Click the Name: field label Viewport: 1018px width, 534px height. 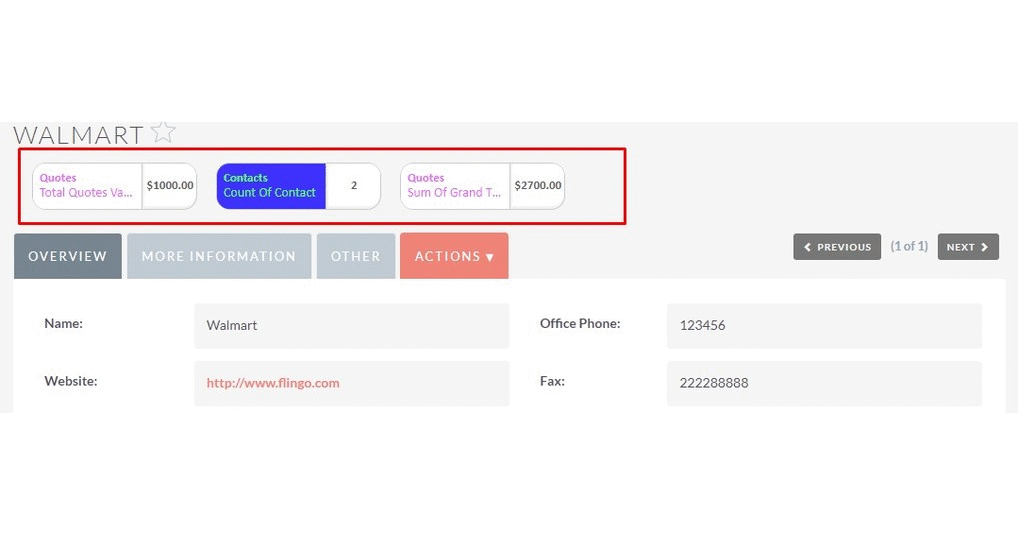pyautogui.click(x=64, y=323)
